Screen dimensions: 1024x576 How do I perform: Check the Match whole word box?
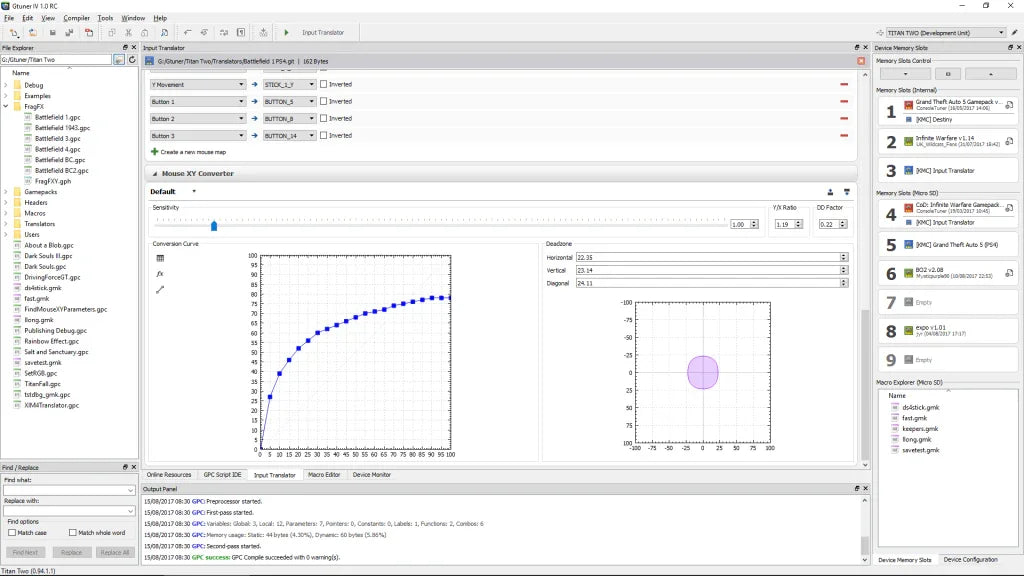tap(72, 533)
